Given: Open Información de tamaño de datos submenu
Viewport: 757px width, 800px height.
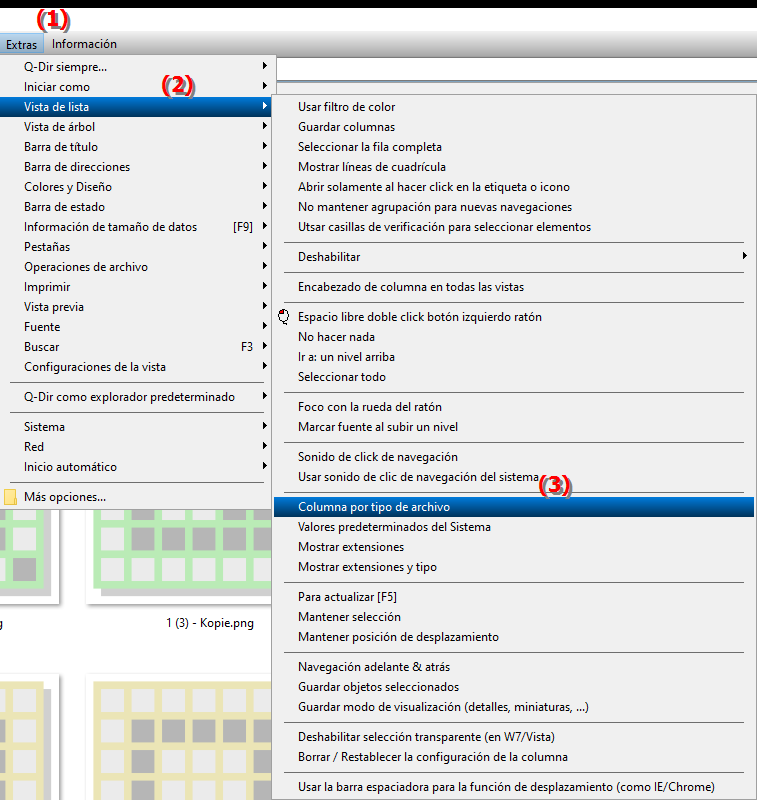Looking at the screenshot, I should (x=136, y=227).
